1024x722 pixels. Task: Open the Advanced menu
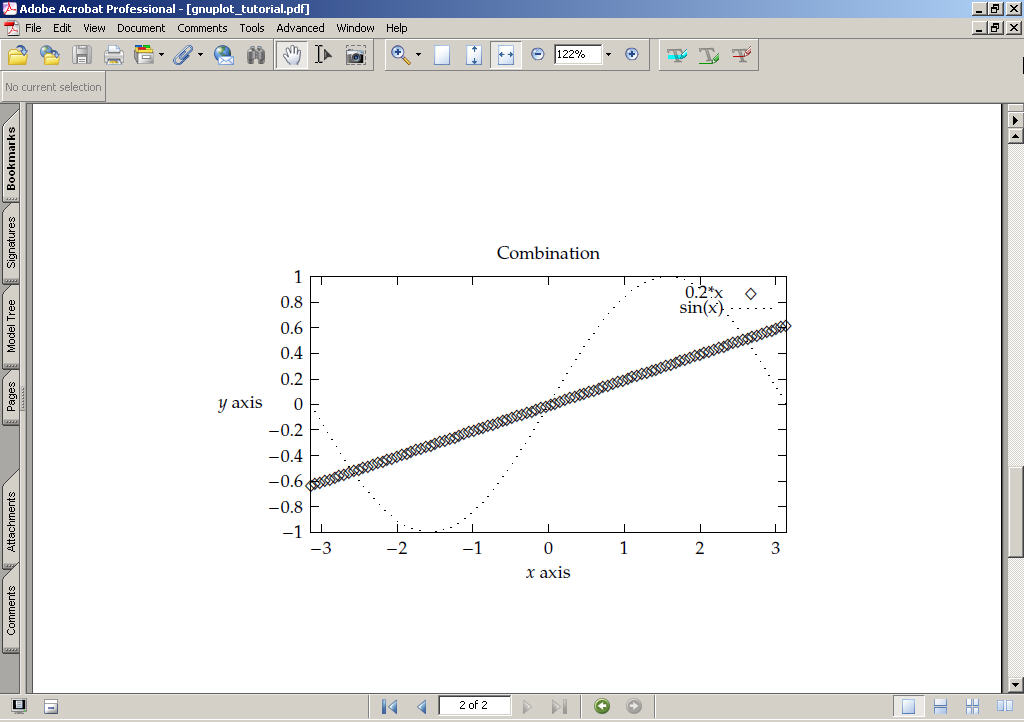pyautogui.click(x=300, y=28)
